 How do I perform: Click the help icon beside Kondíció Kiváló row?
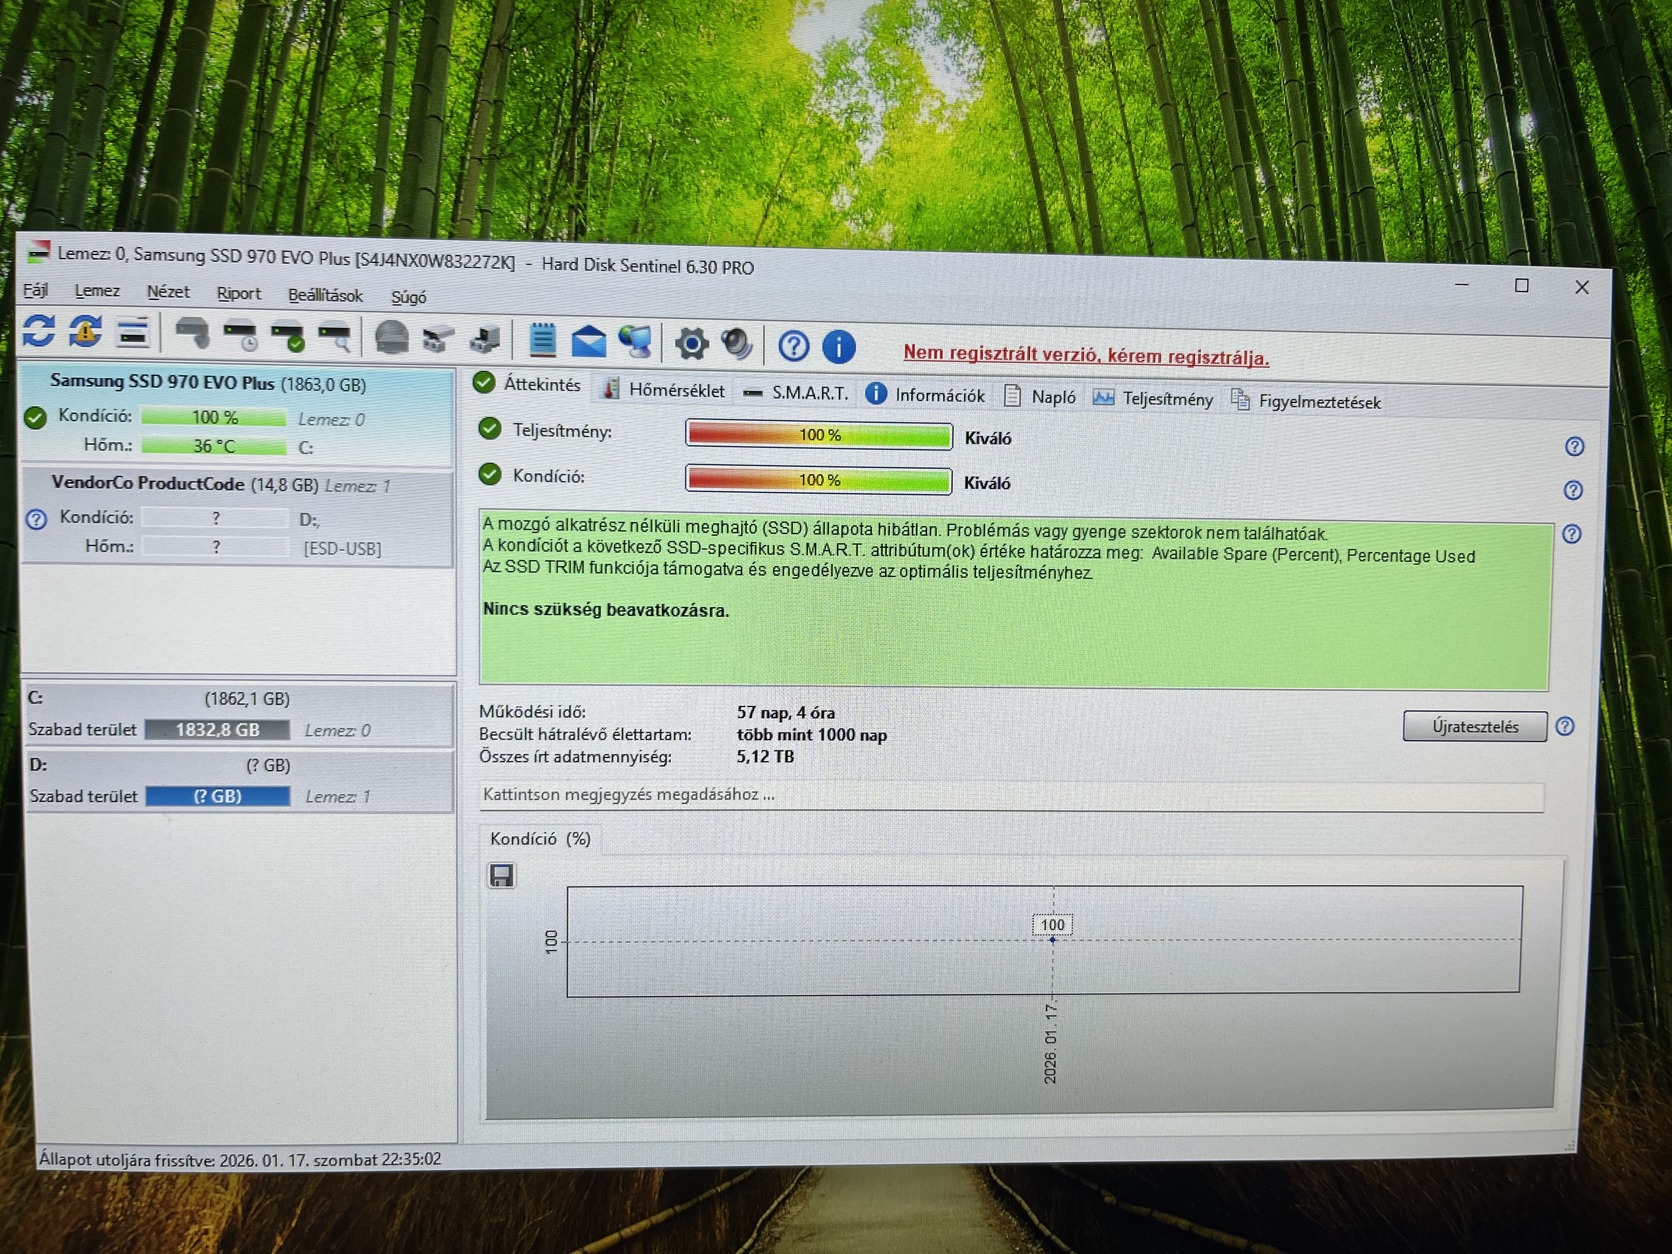click(1573, 490)
